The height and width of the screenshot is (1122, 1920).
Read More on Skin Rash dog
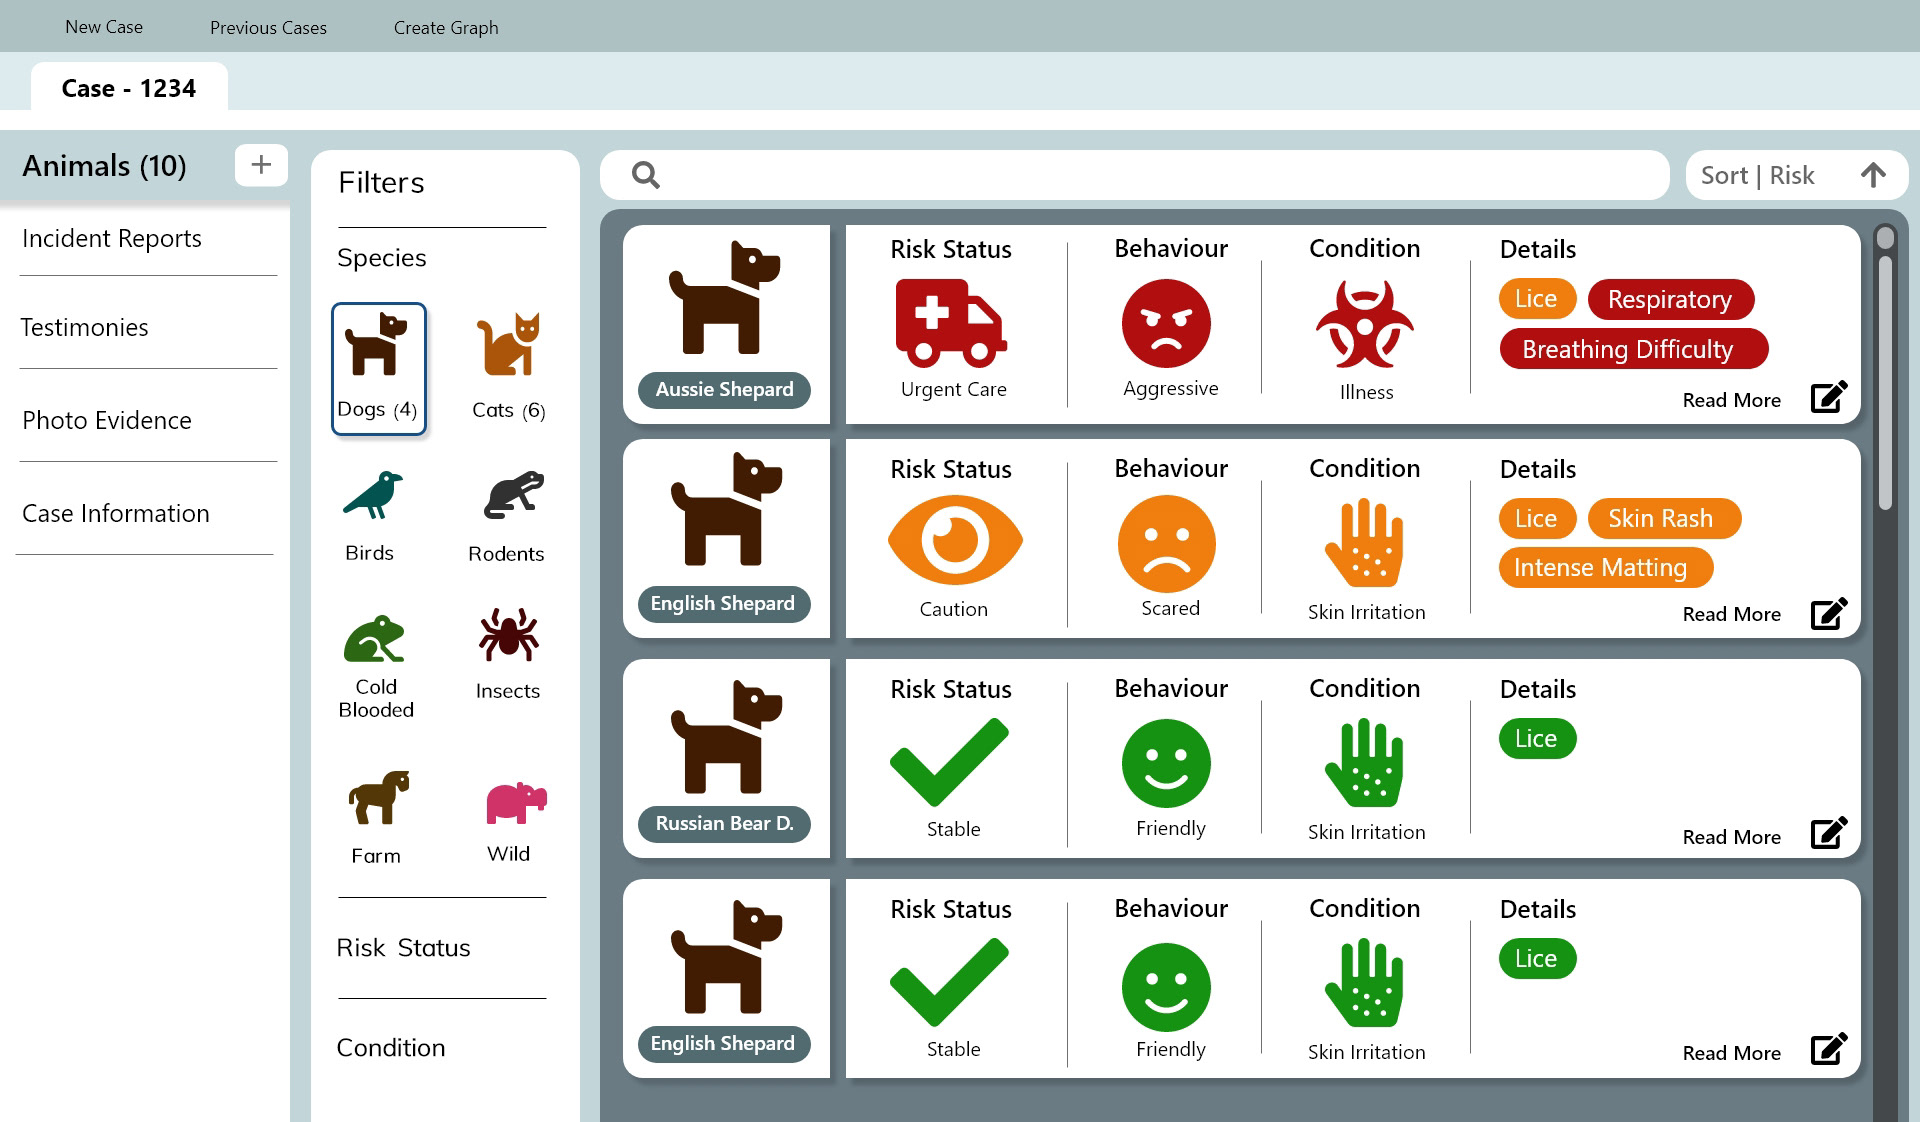click(1731, 614)
